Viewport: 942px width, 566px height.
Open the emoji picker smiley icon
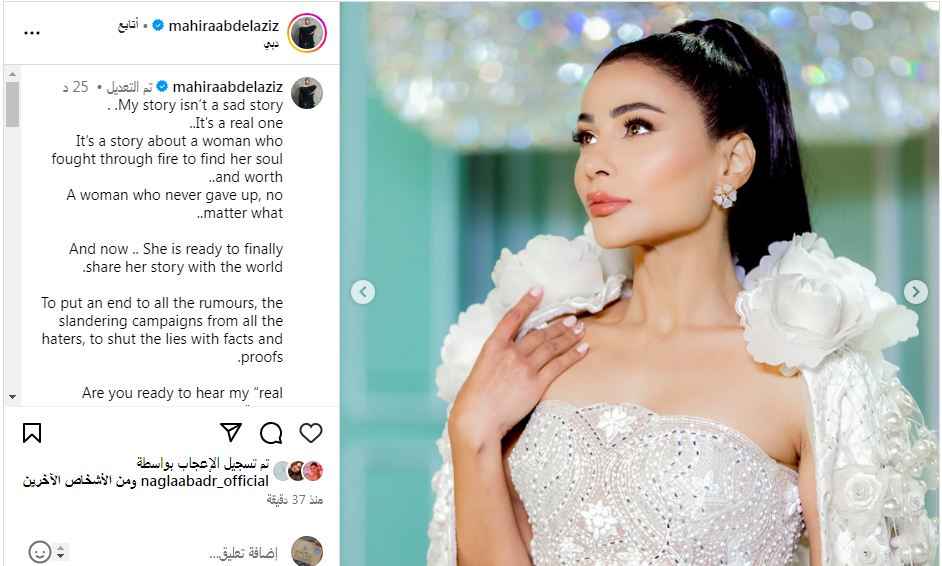40,552
